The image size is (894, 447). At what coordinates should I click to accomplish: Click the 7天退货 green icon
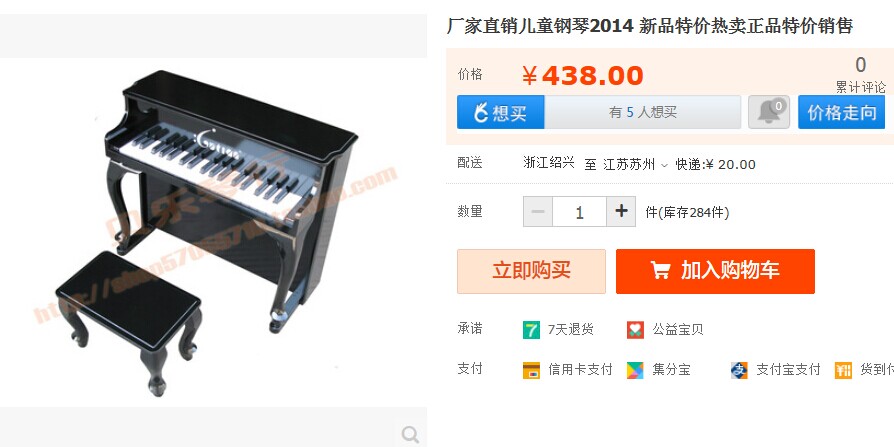coord(531,330)
